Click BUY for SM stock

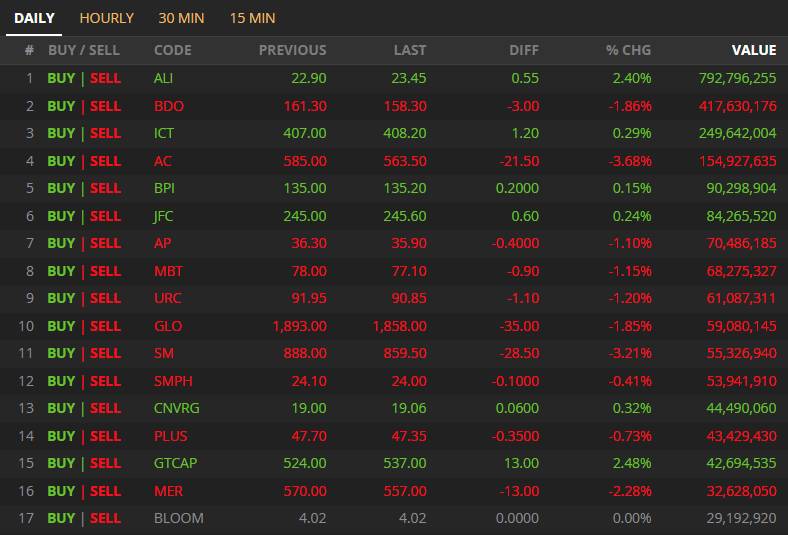[61, 353]
